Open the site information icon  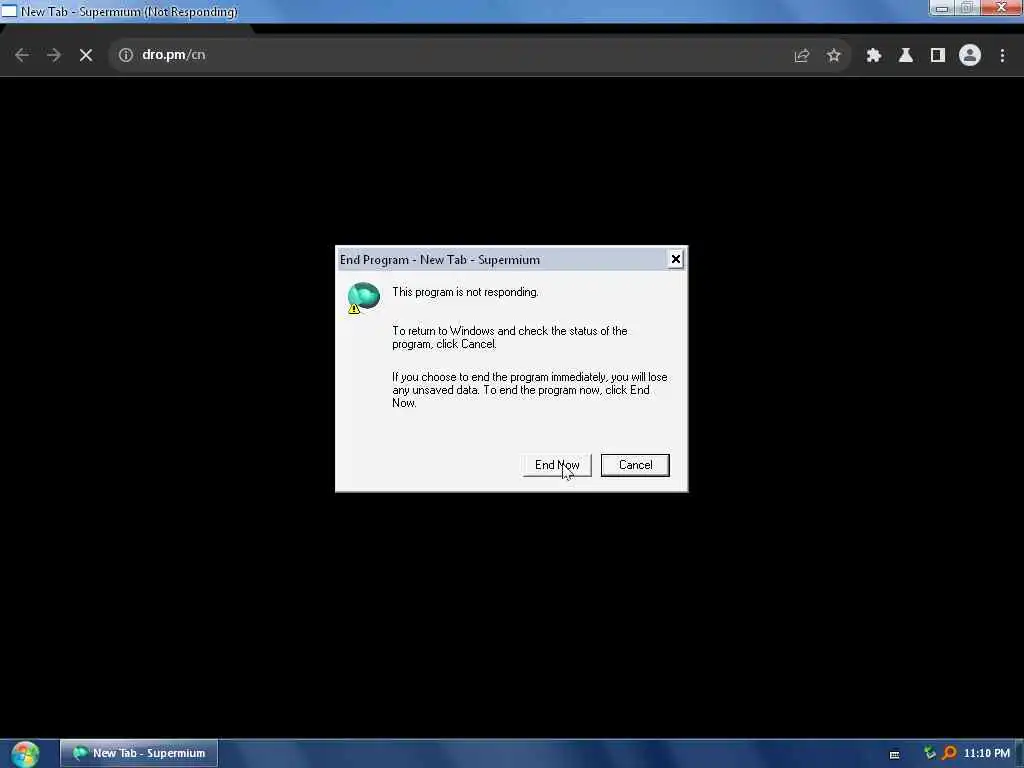pos(125,56)
